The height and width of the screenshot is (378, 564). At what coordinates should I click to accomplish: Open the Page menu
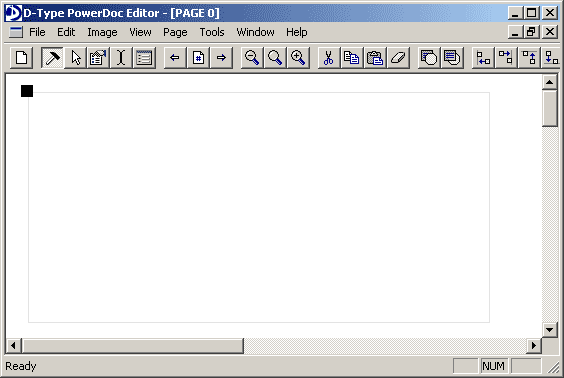pyautogui.click(x=175, y=32)
